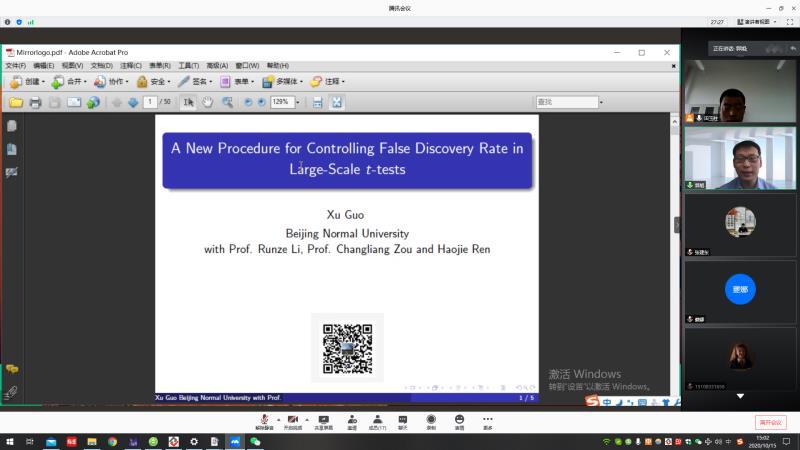
Task: Click the Marquee Zoom magnifier tool
Action: 227,102
